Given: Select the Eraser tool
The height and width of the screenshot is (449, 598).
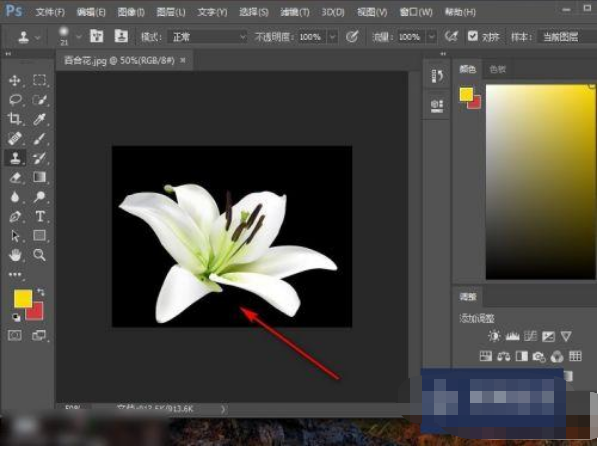Looking at the screenshot, I should [x=15, y=177].
